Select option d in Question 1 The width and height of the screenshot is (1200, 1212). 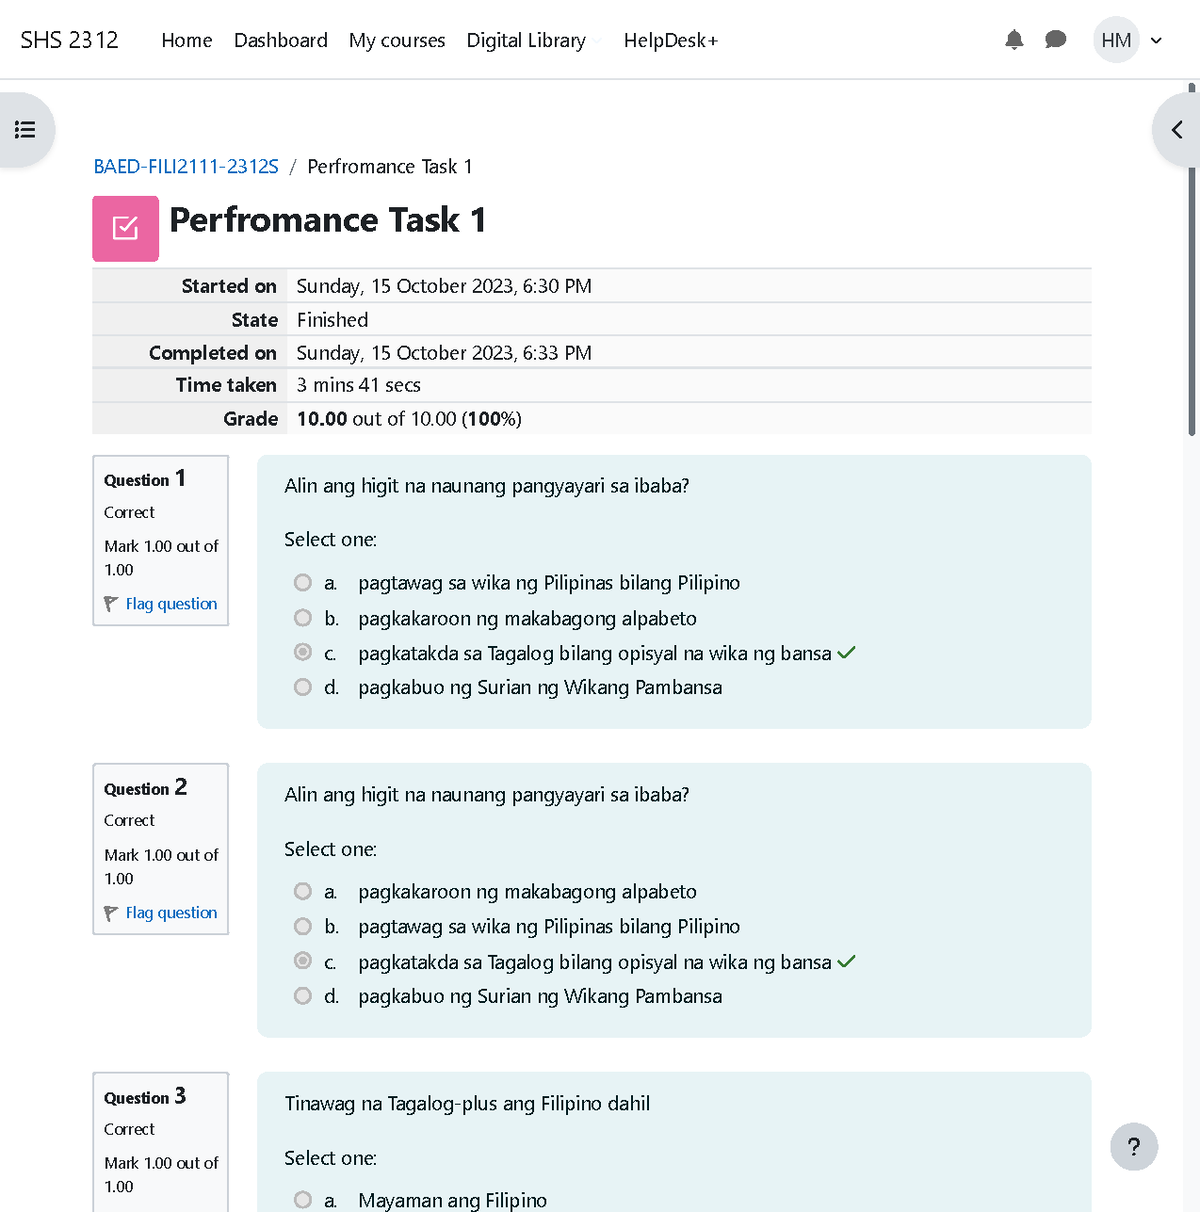(x=303, y=687)
